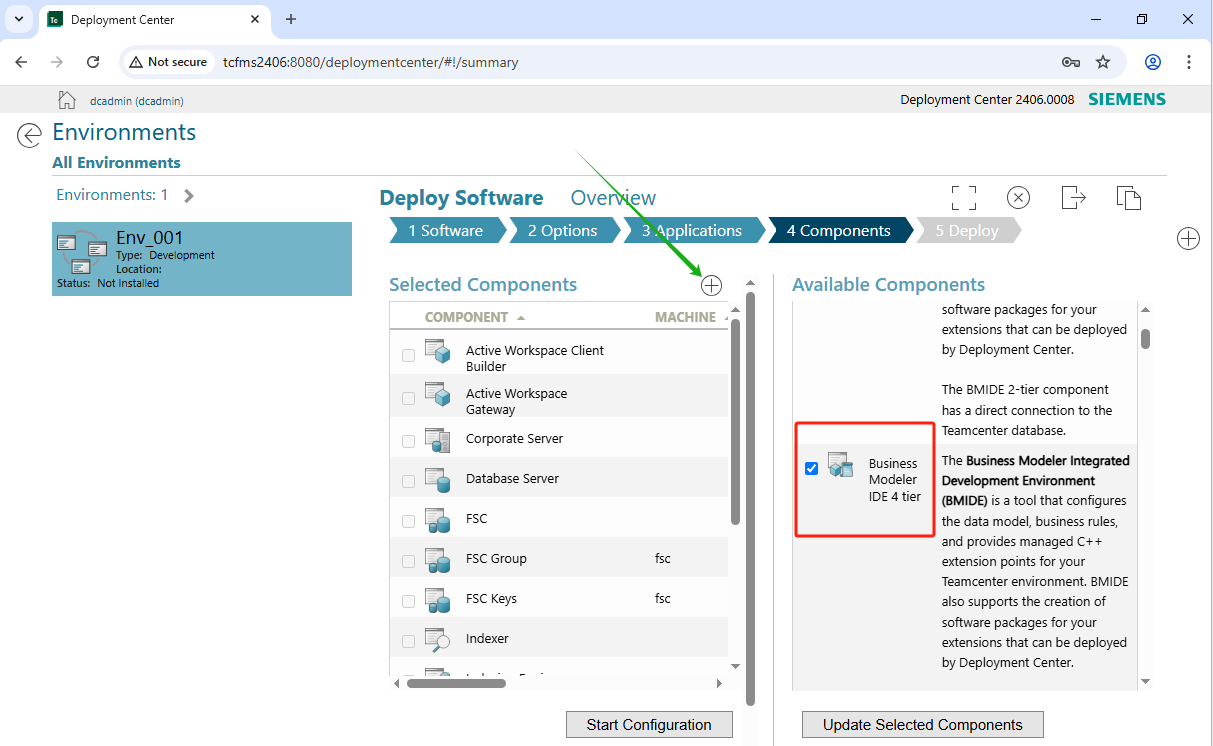Click the Indexer component icon

(438, 640)
